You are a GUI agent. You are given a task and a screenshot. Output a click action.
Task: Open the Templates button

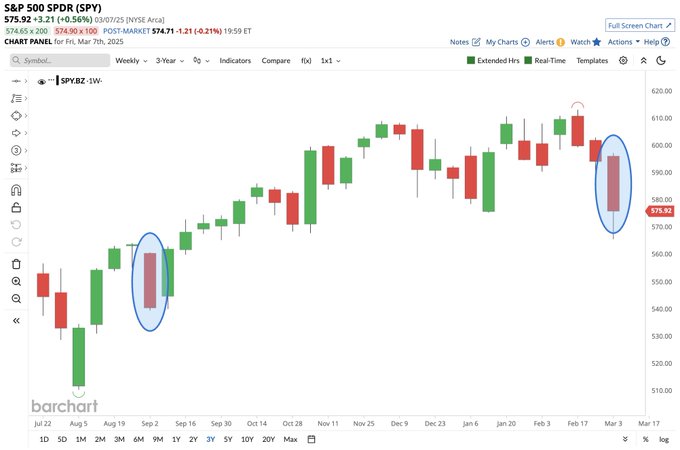tap(592, 61)
